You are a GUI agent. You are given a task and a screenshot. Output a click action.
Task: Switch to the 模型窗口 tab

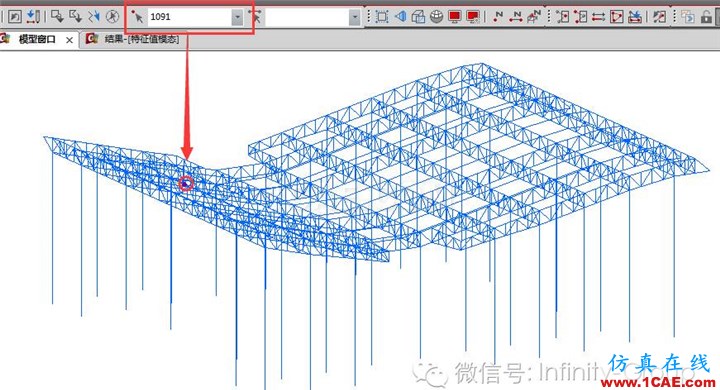click(x=37, y=40)
